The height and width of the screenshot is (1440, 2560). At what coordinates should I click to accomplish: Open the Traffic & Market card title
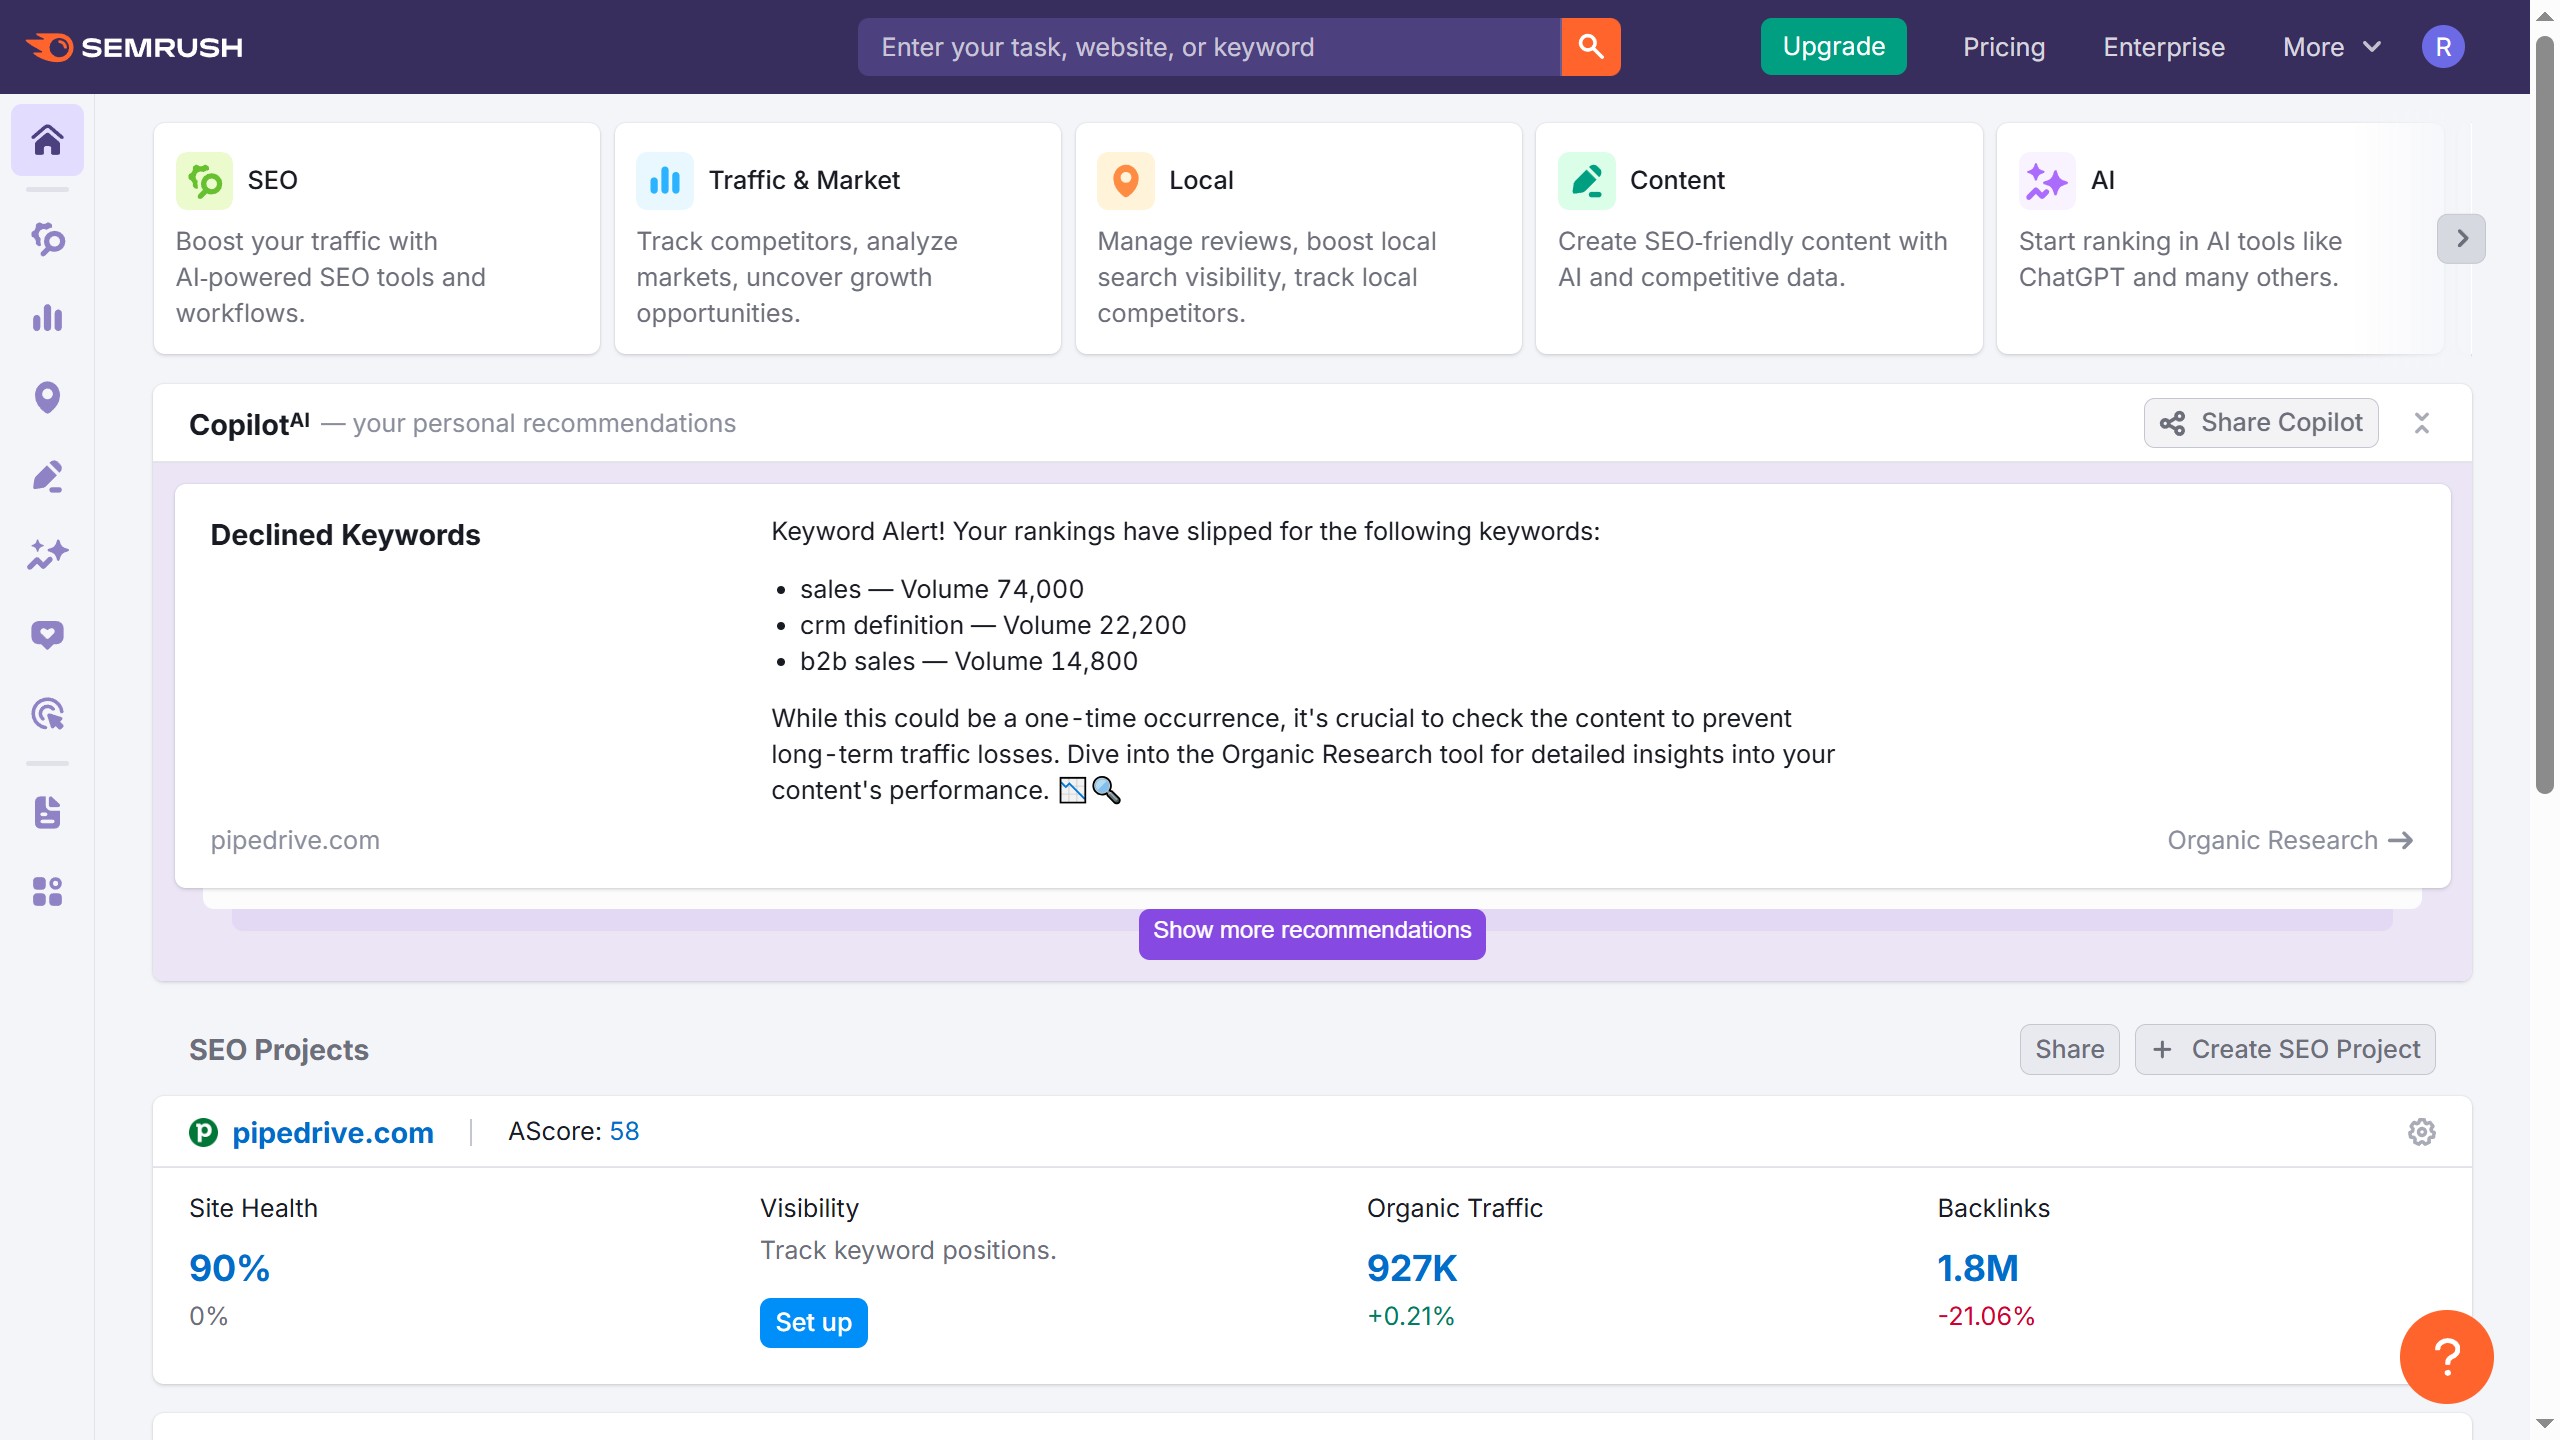point(804,181)
